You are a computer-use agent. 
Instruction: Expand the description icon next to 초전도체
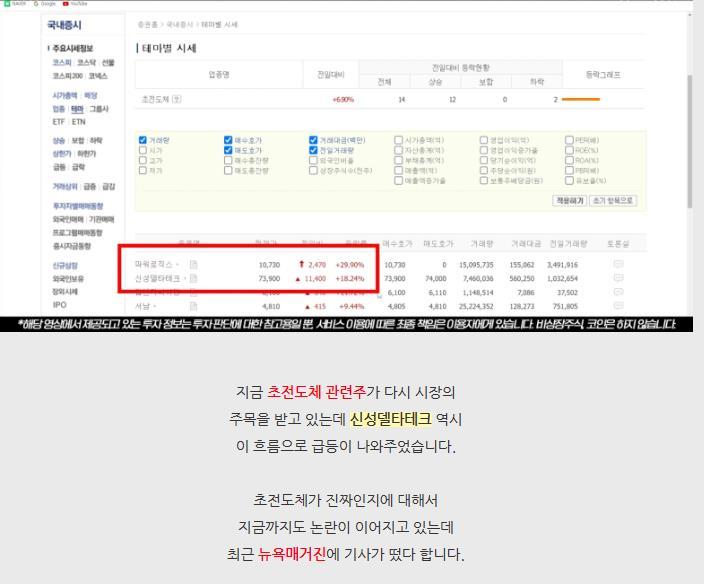click(177, 99)
